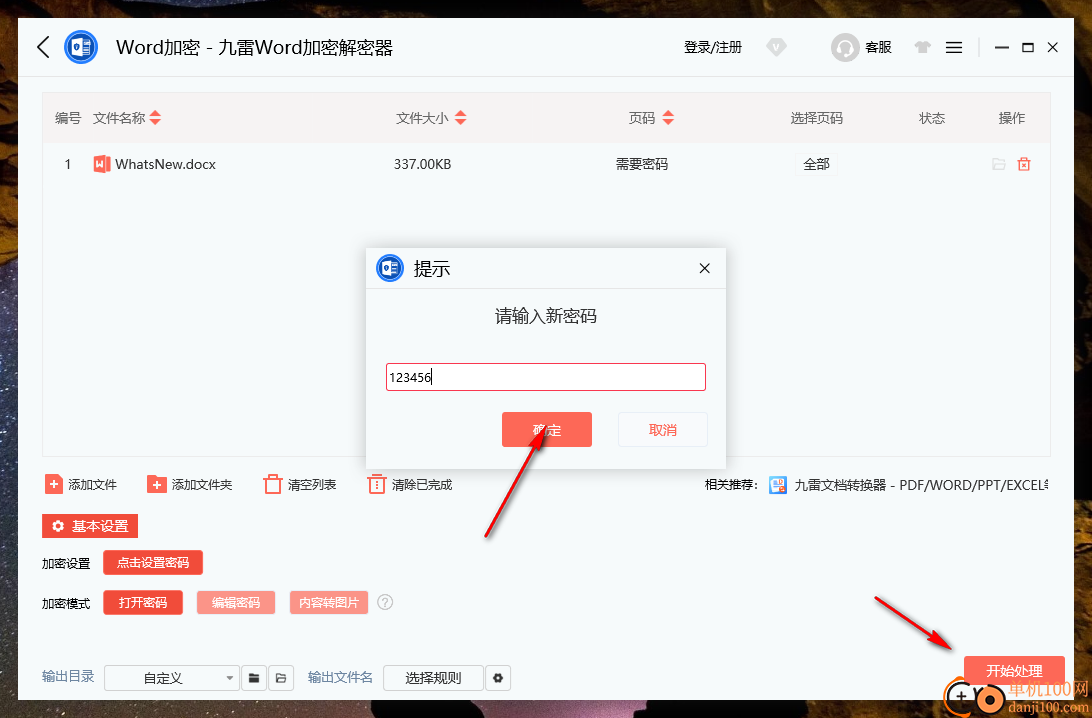Delete WhatsNew.docx from the list
1092x718 pixels.
click(x=1024, y=164)
